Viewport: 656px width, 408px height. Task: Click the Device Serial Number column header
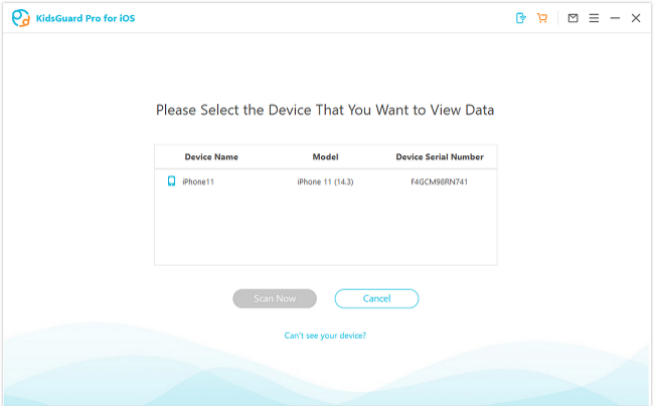click(x=440, y=157)
